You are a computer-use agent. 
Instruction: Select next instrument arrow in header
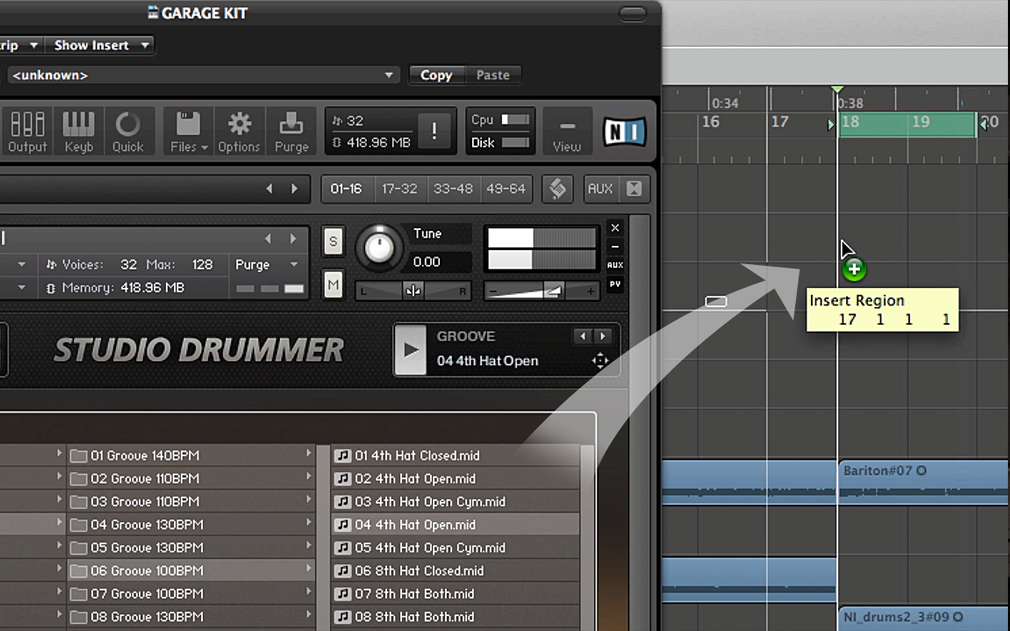click(293, 239)
